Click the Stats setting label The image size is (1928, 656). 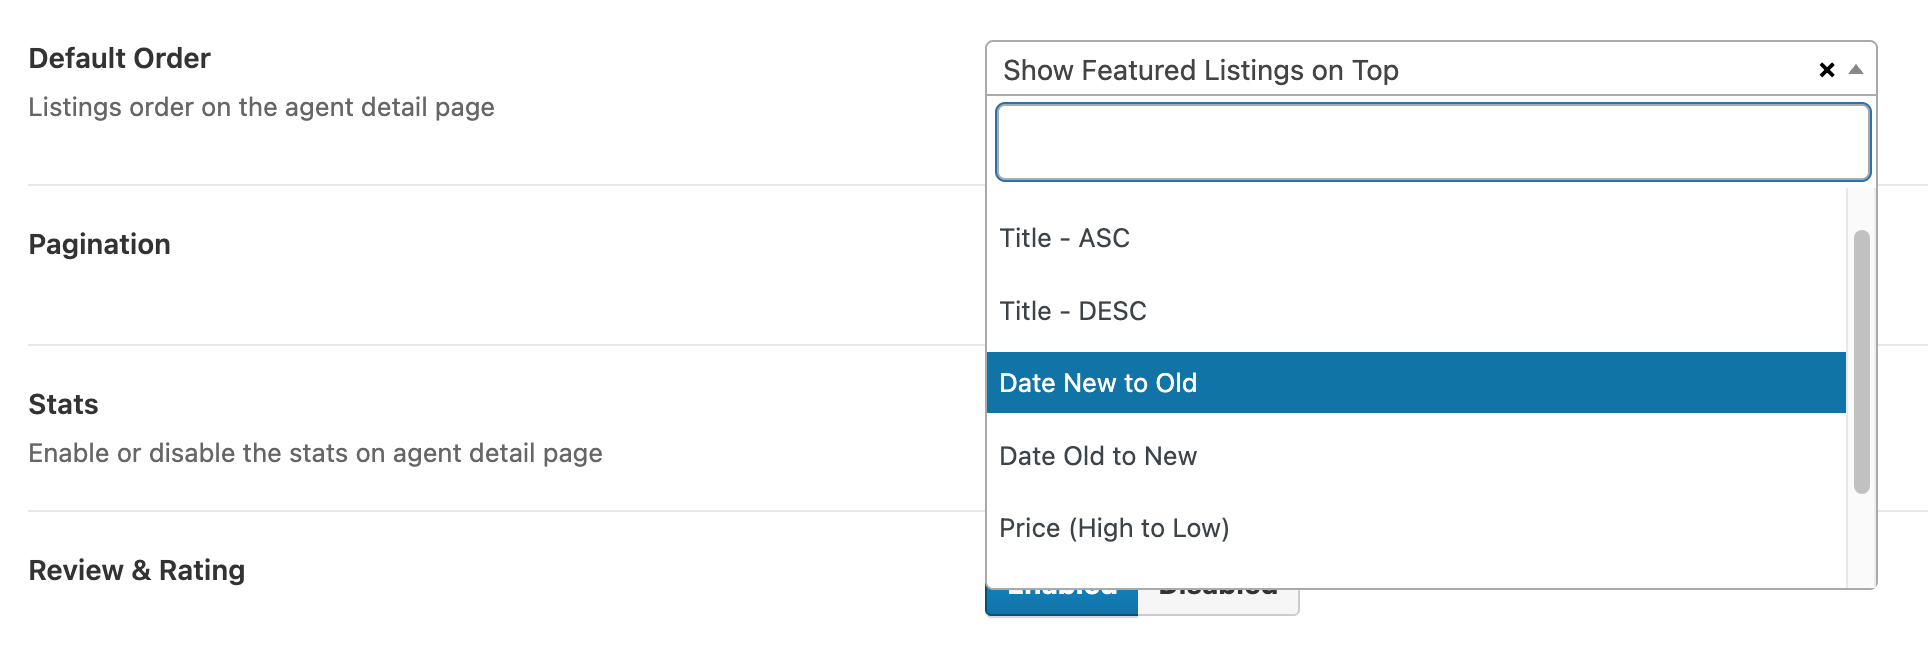64,405
